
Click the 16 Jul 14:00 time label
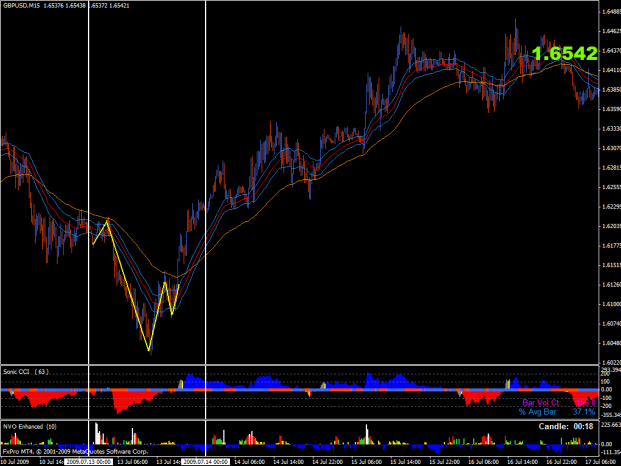(x=522, y=462)
